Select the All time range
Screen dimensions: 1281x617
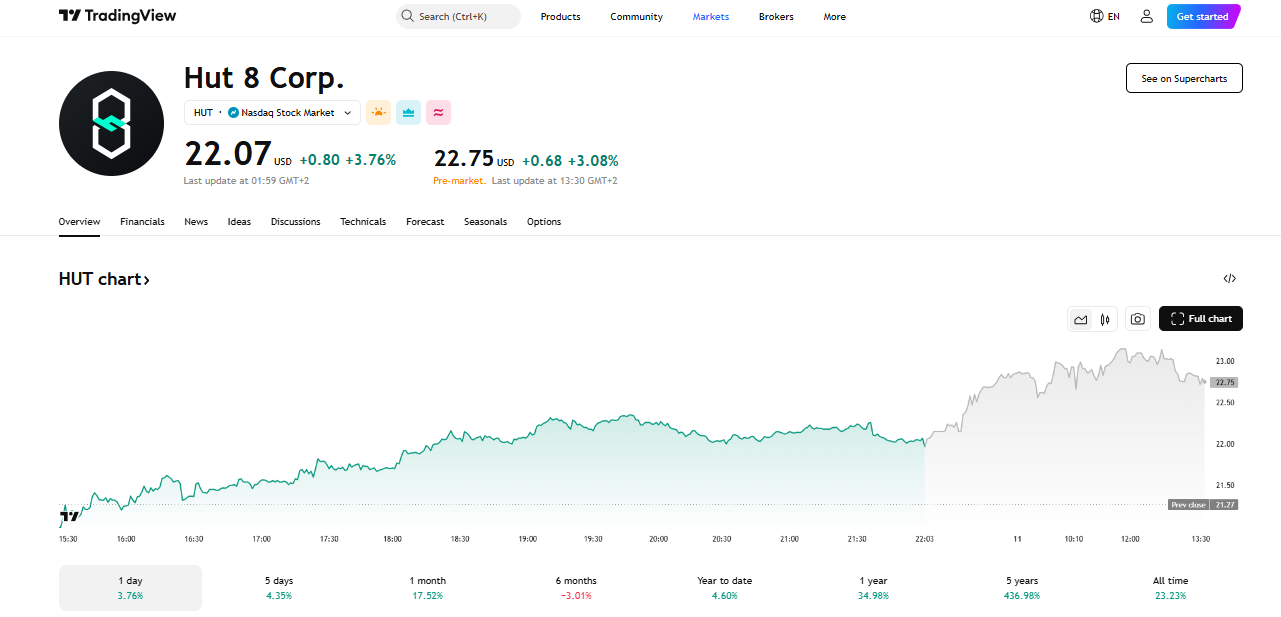[1170, 588]
